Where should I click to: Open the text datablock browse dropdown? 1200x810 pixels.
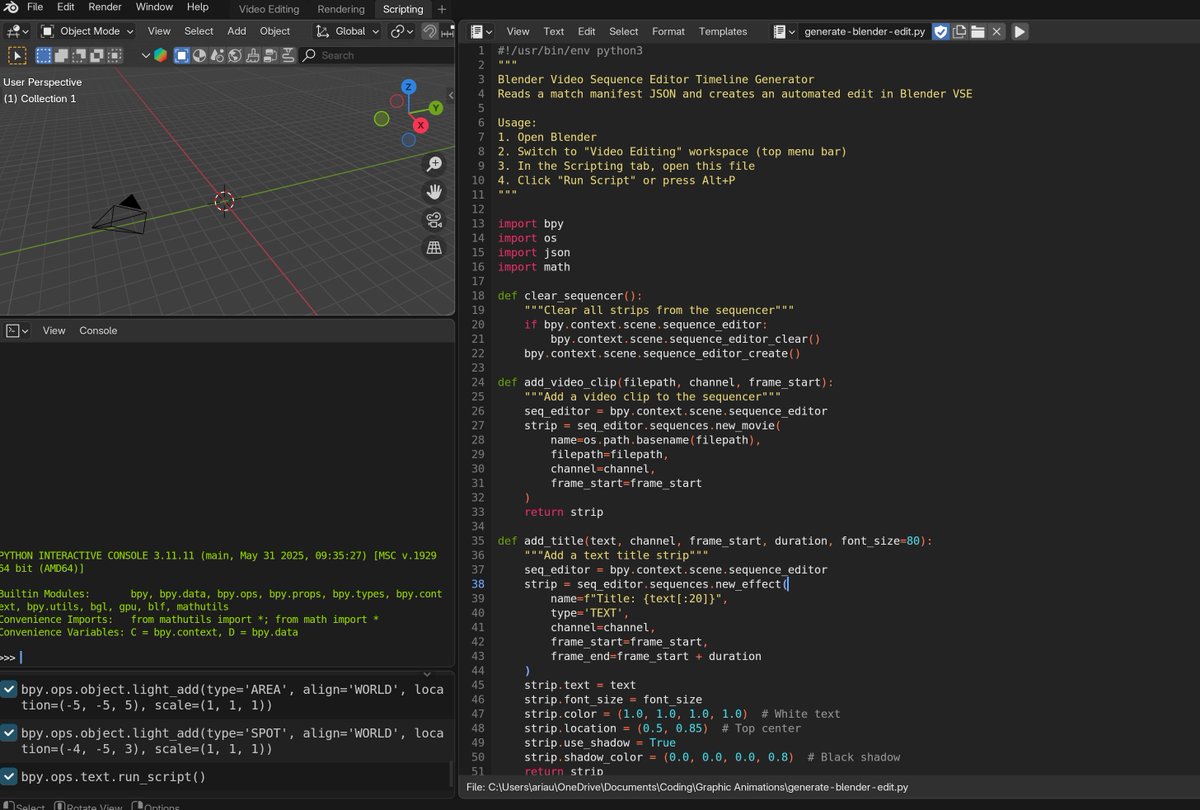[x=784, y=32]
